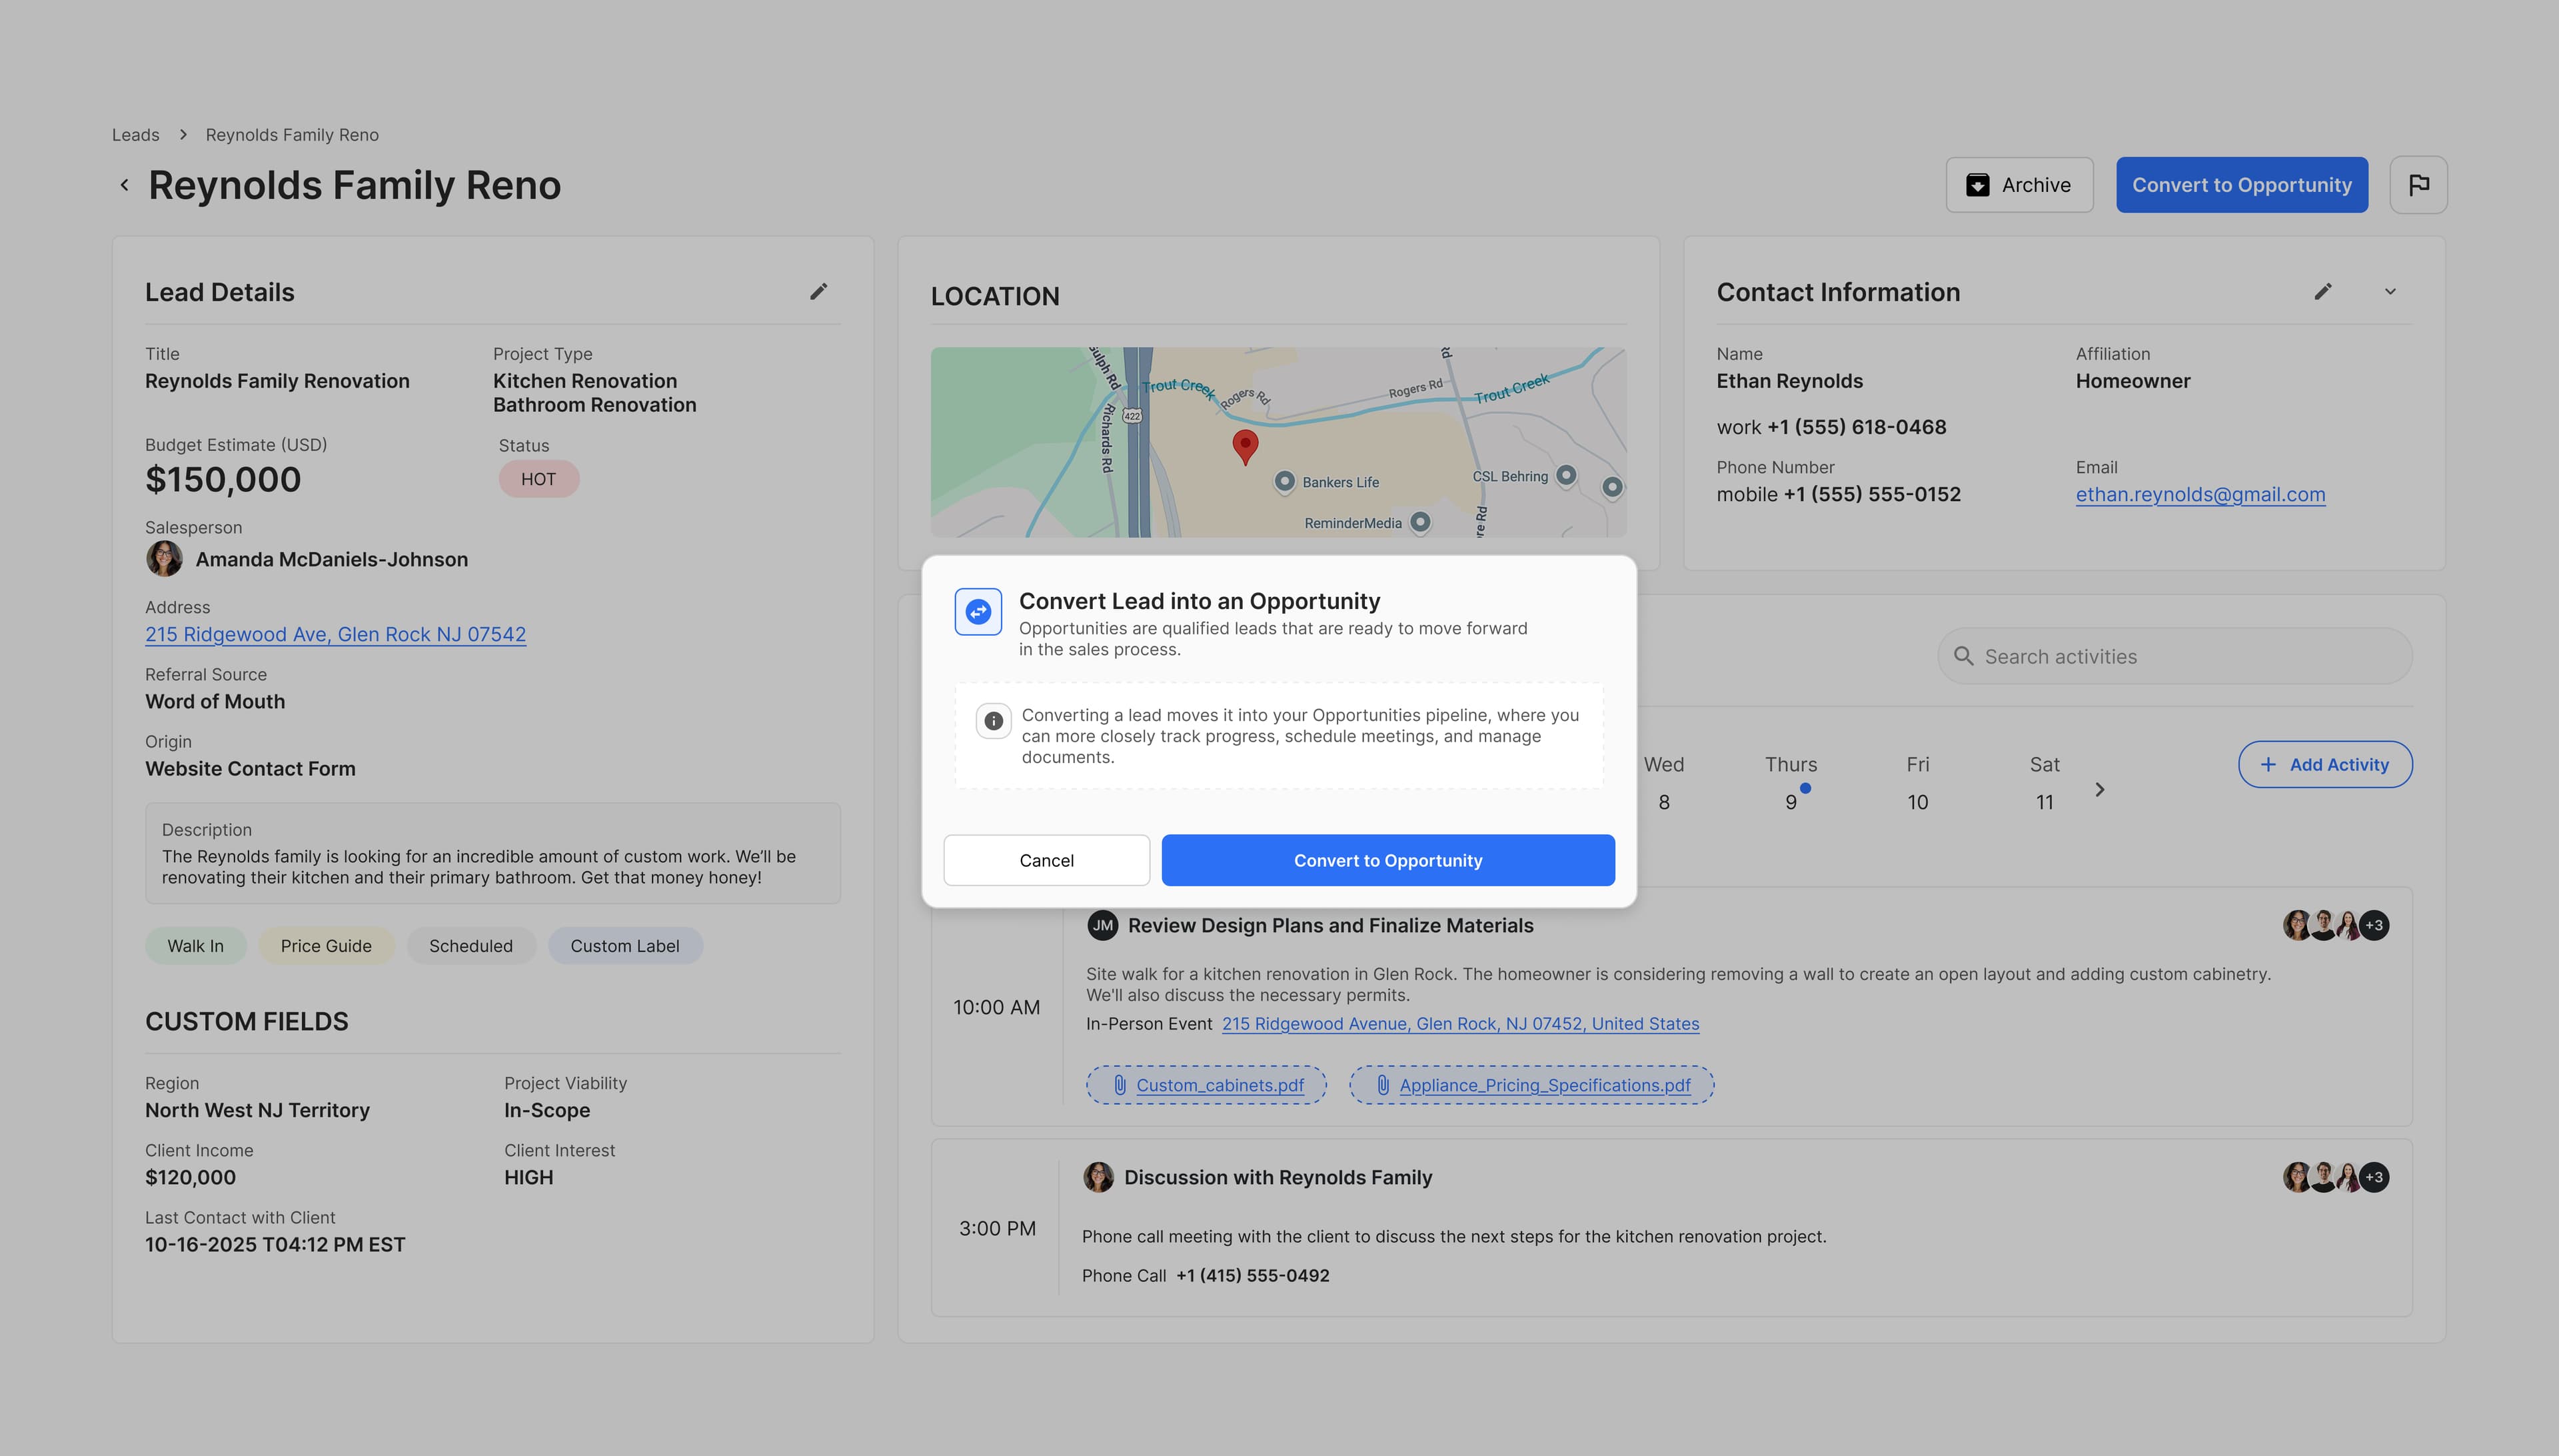Click the Archive button in the header
This screenshot has height=1456, width=2559.
2019,185
